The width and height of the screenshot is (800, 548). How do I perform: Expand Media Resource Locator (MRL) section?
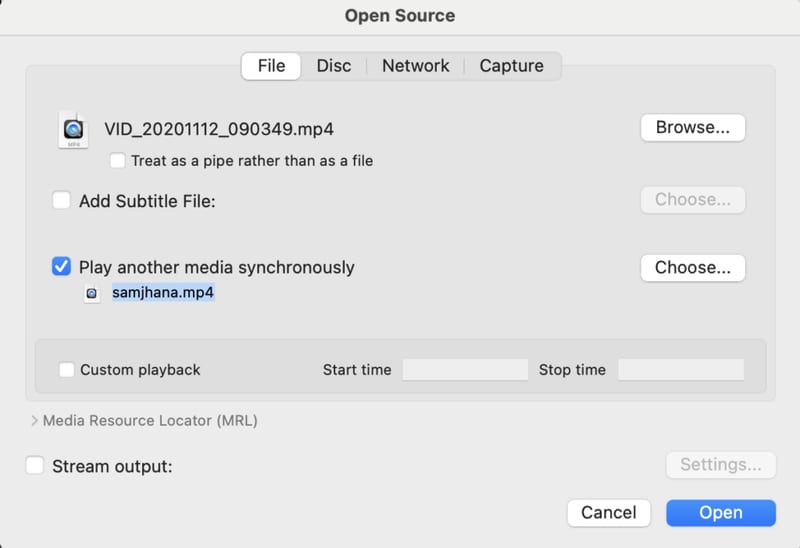(34, 420)
